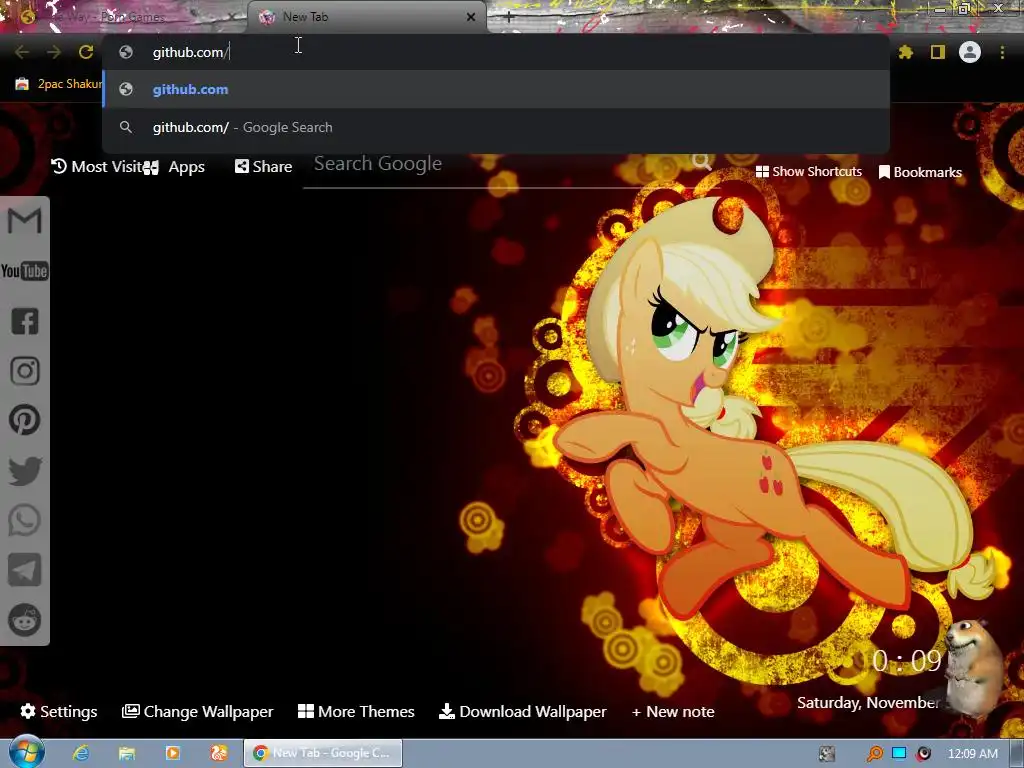Open Facebook sidebar shortcut
The height and width of the screenshot is (768, 1024).
pos(25,321)
